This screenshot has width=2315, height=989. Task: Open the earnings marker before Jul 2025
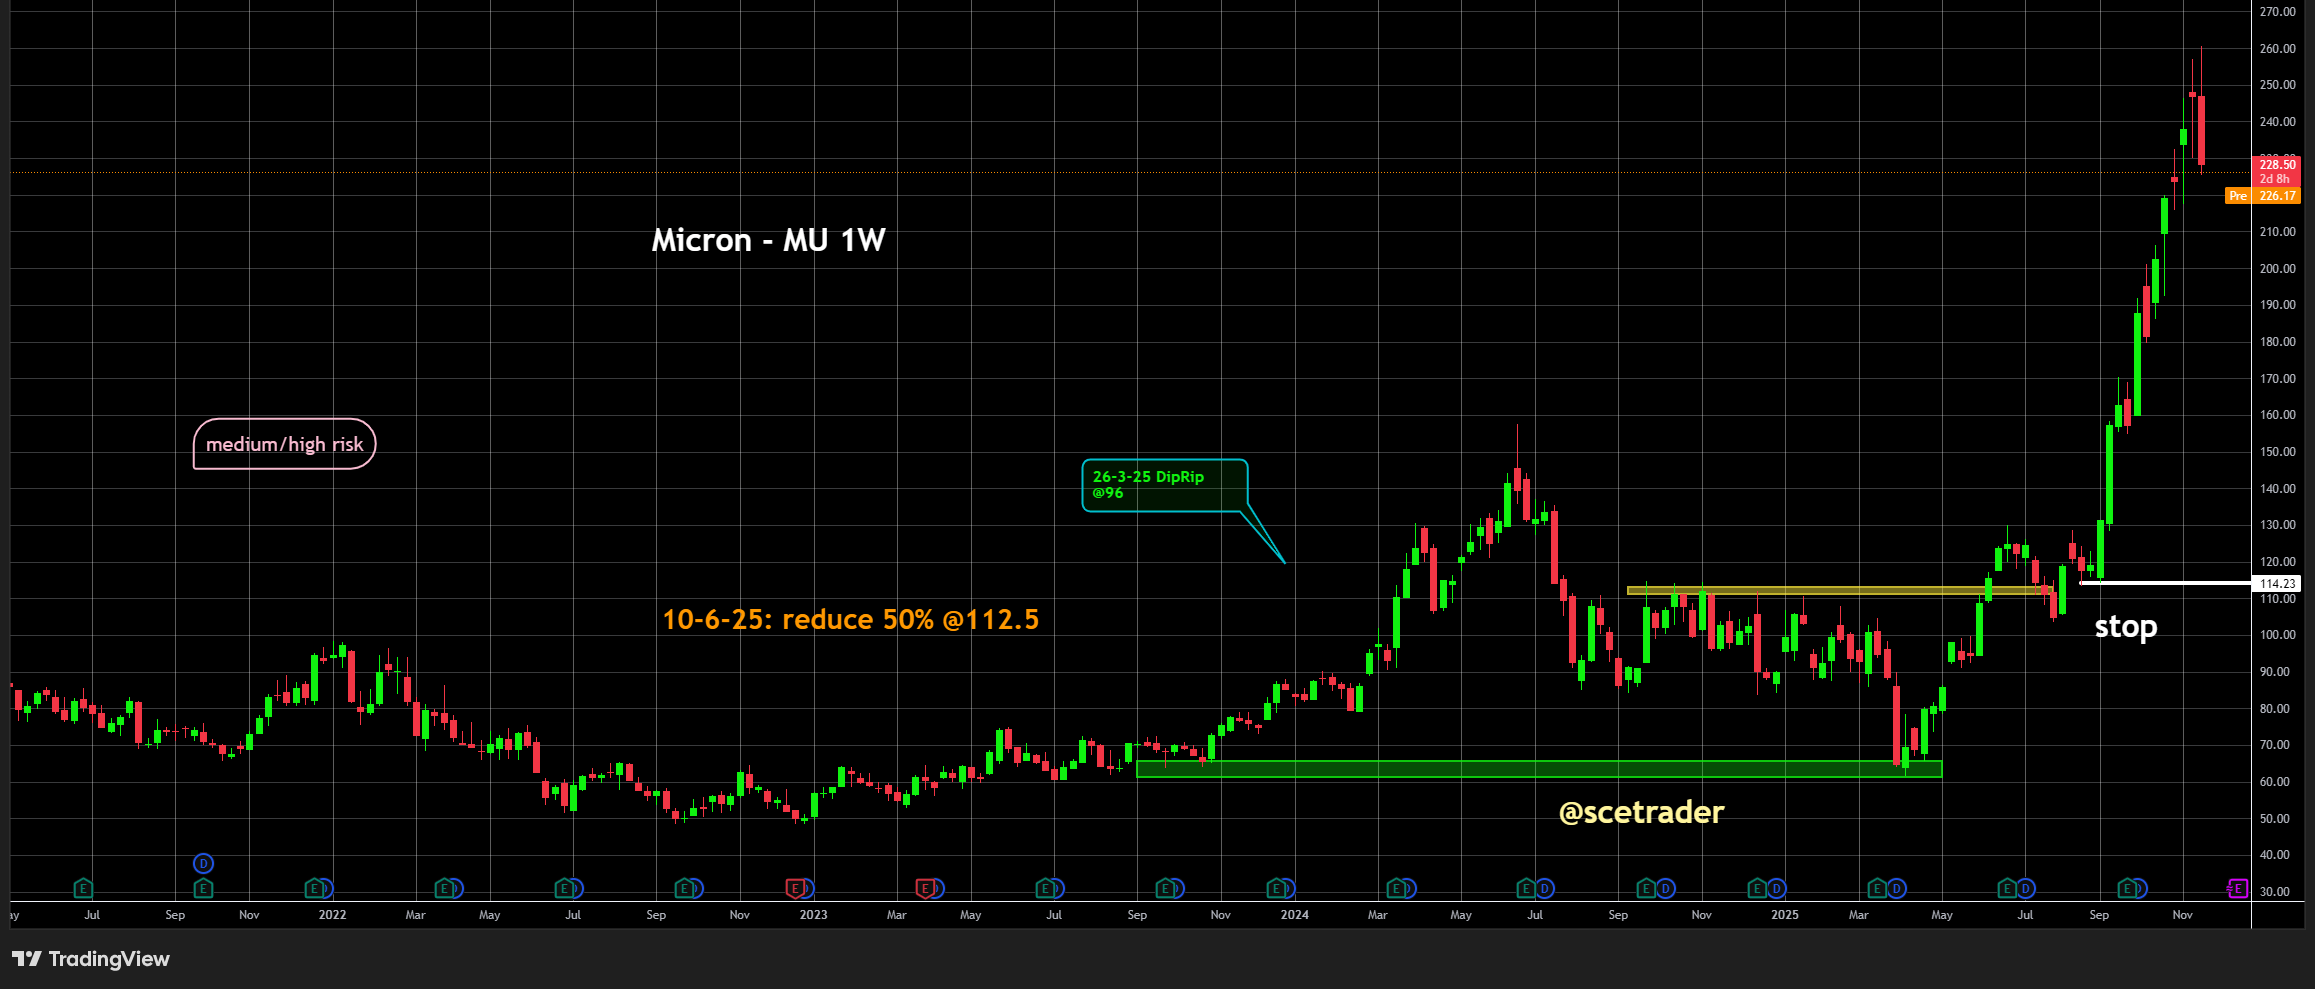pyautogui.click(x=2006, y=888)
